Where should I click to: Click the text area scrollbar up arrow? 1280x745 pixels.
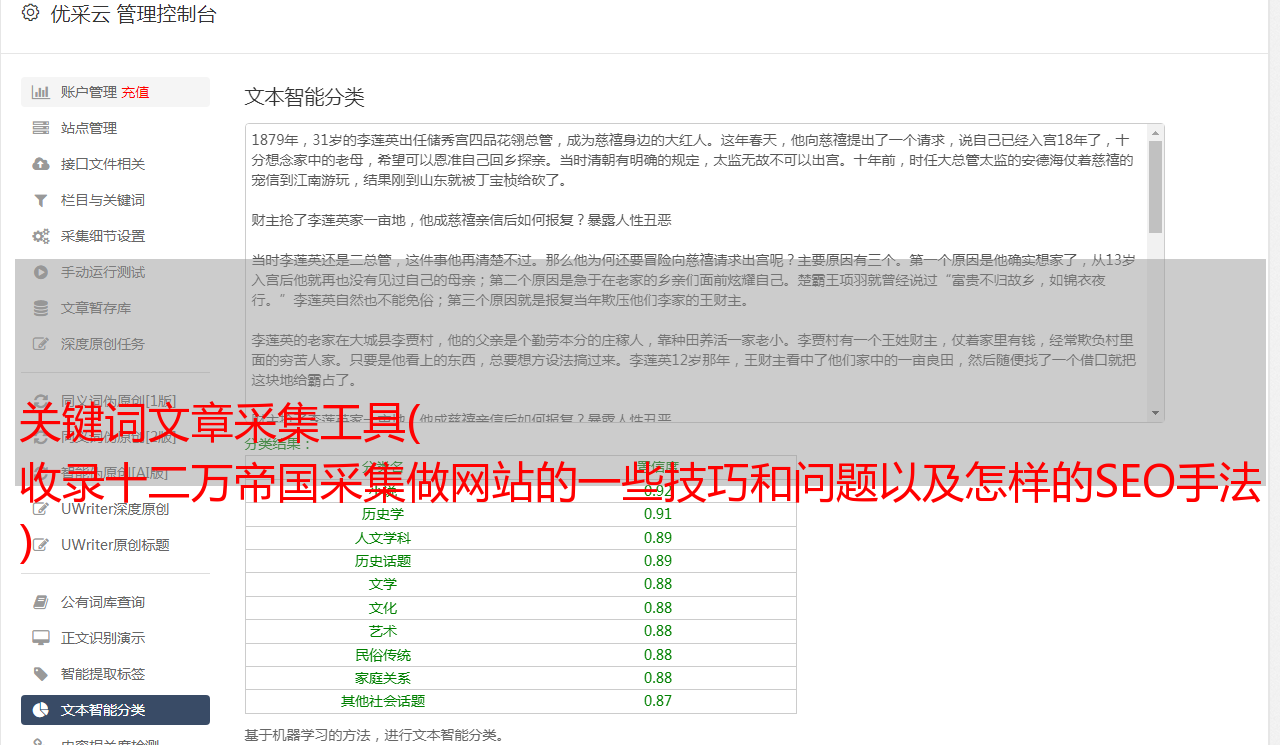click(1156, 133)
